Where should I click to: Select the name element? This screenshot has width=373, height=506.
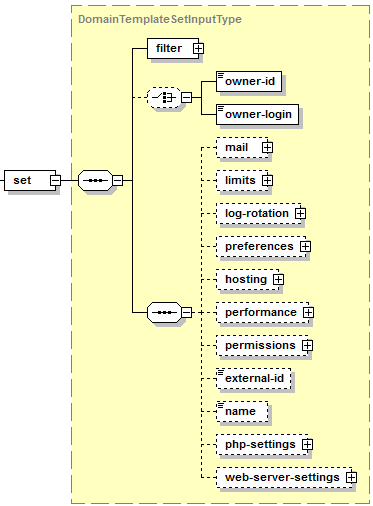point(242,412)
